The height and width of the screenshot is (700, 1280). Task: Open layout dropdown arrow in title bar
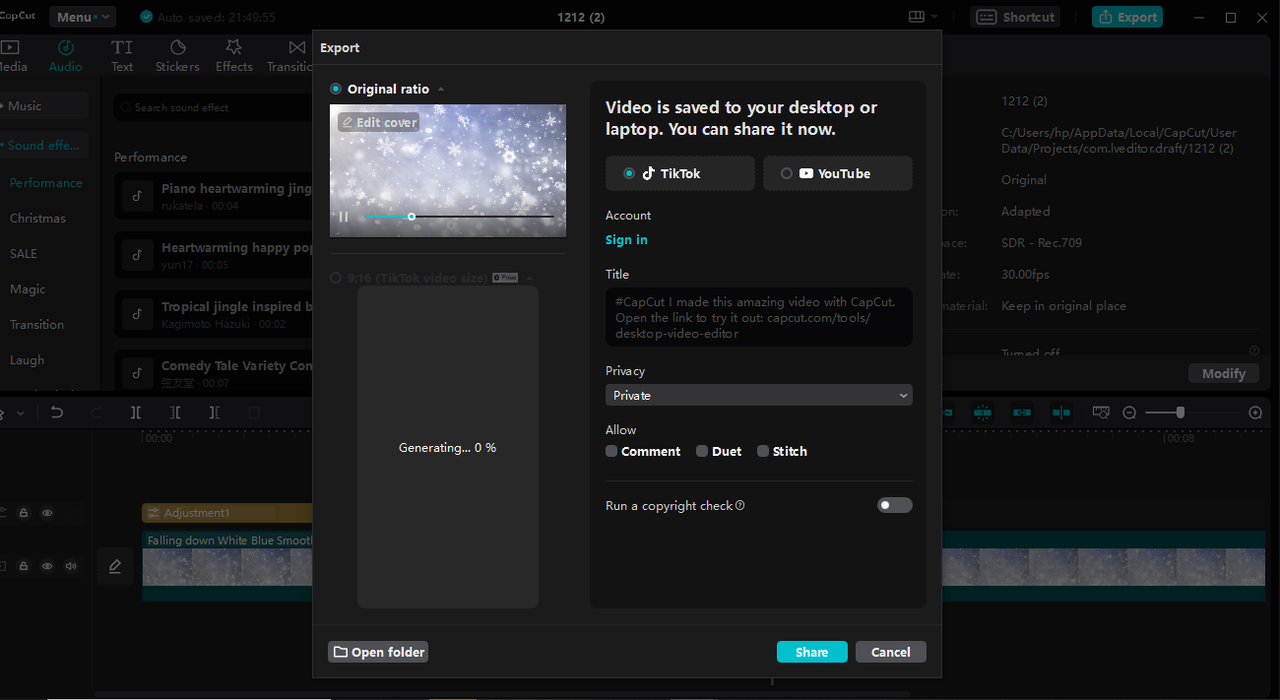[934, 17]
